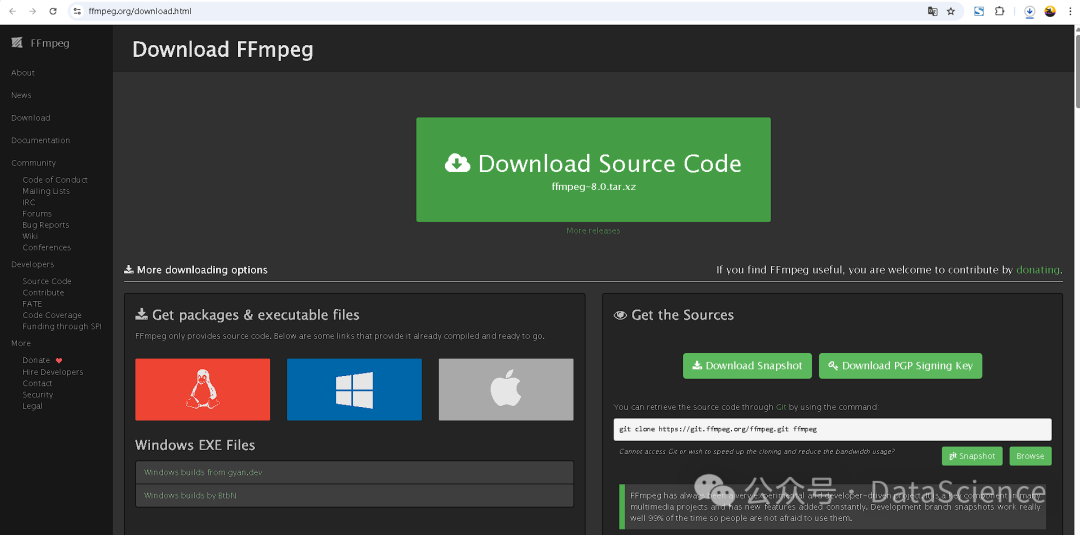This screenshot has width=1080, height=535.
Task: Click the Download PGP Signing Key button
Action: [x=900, y=366]
